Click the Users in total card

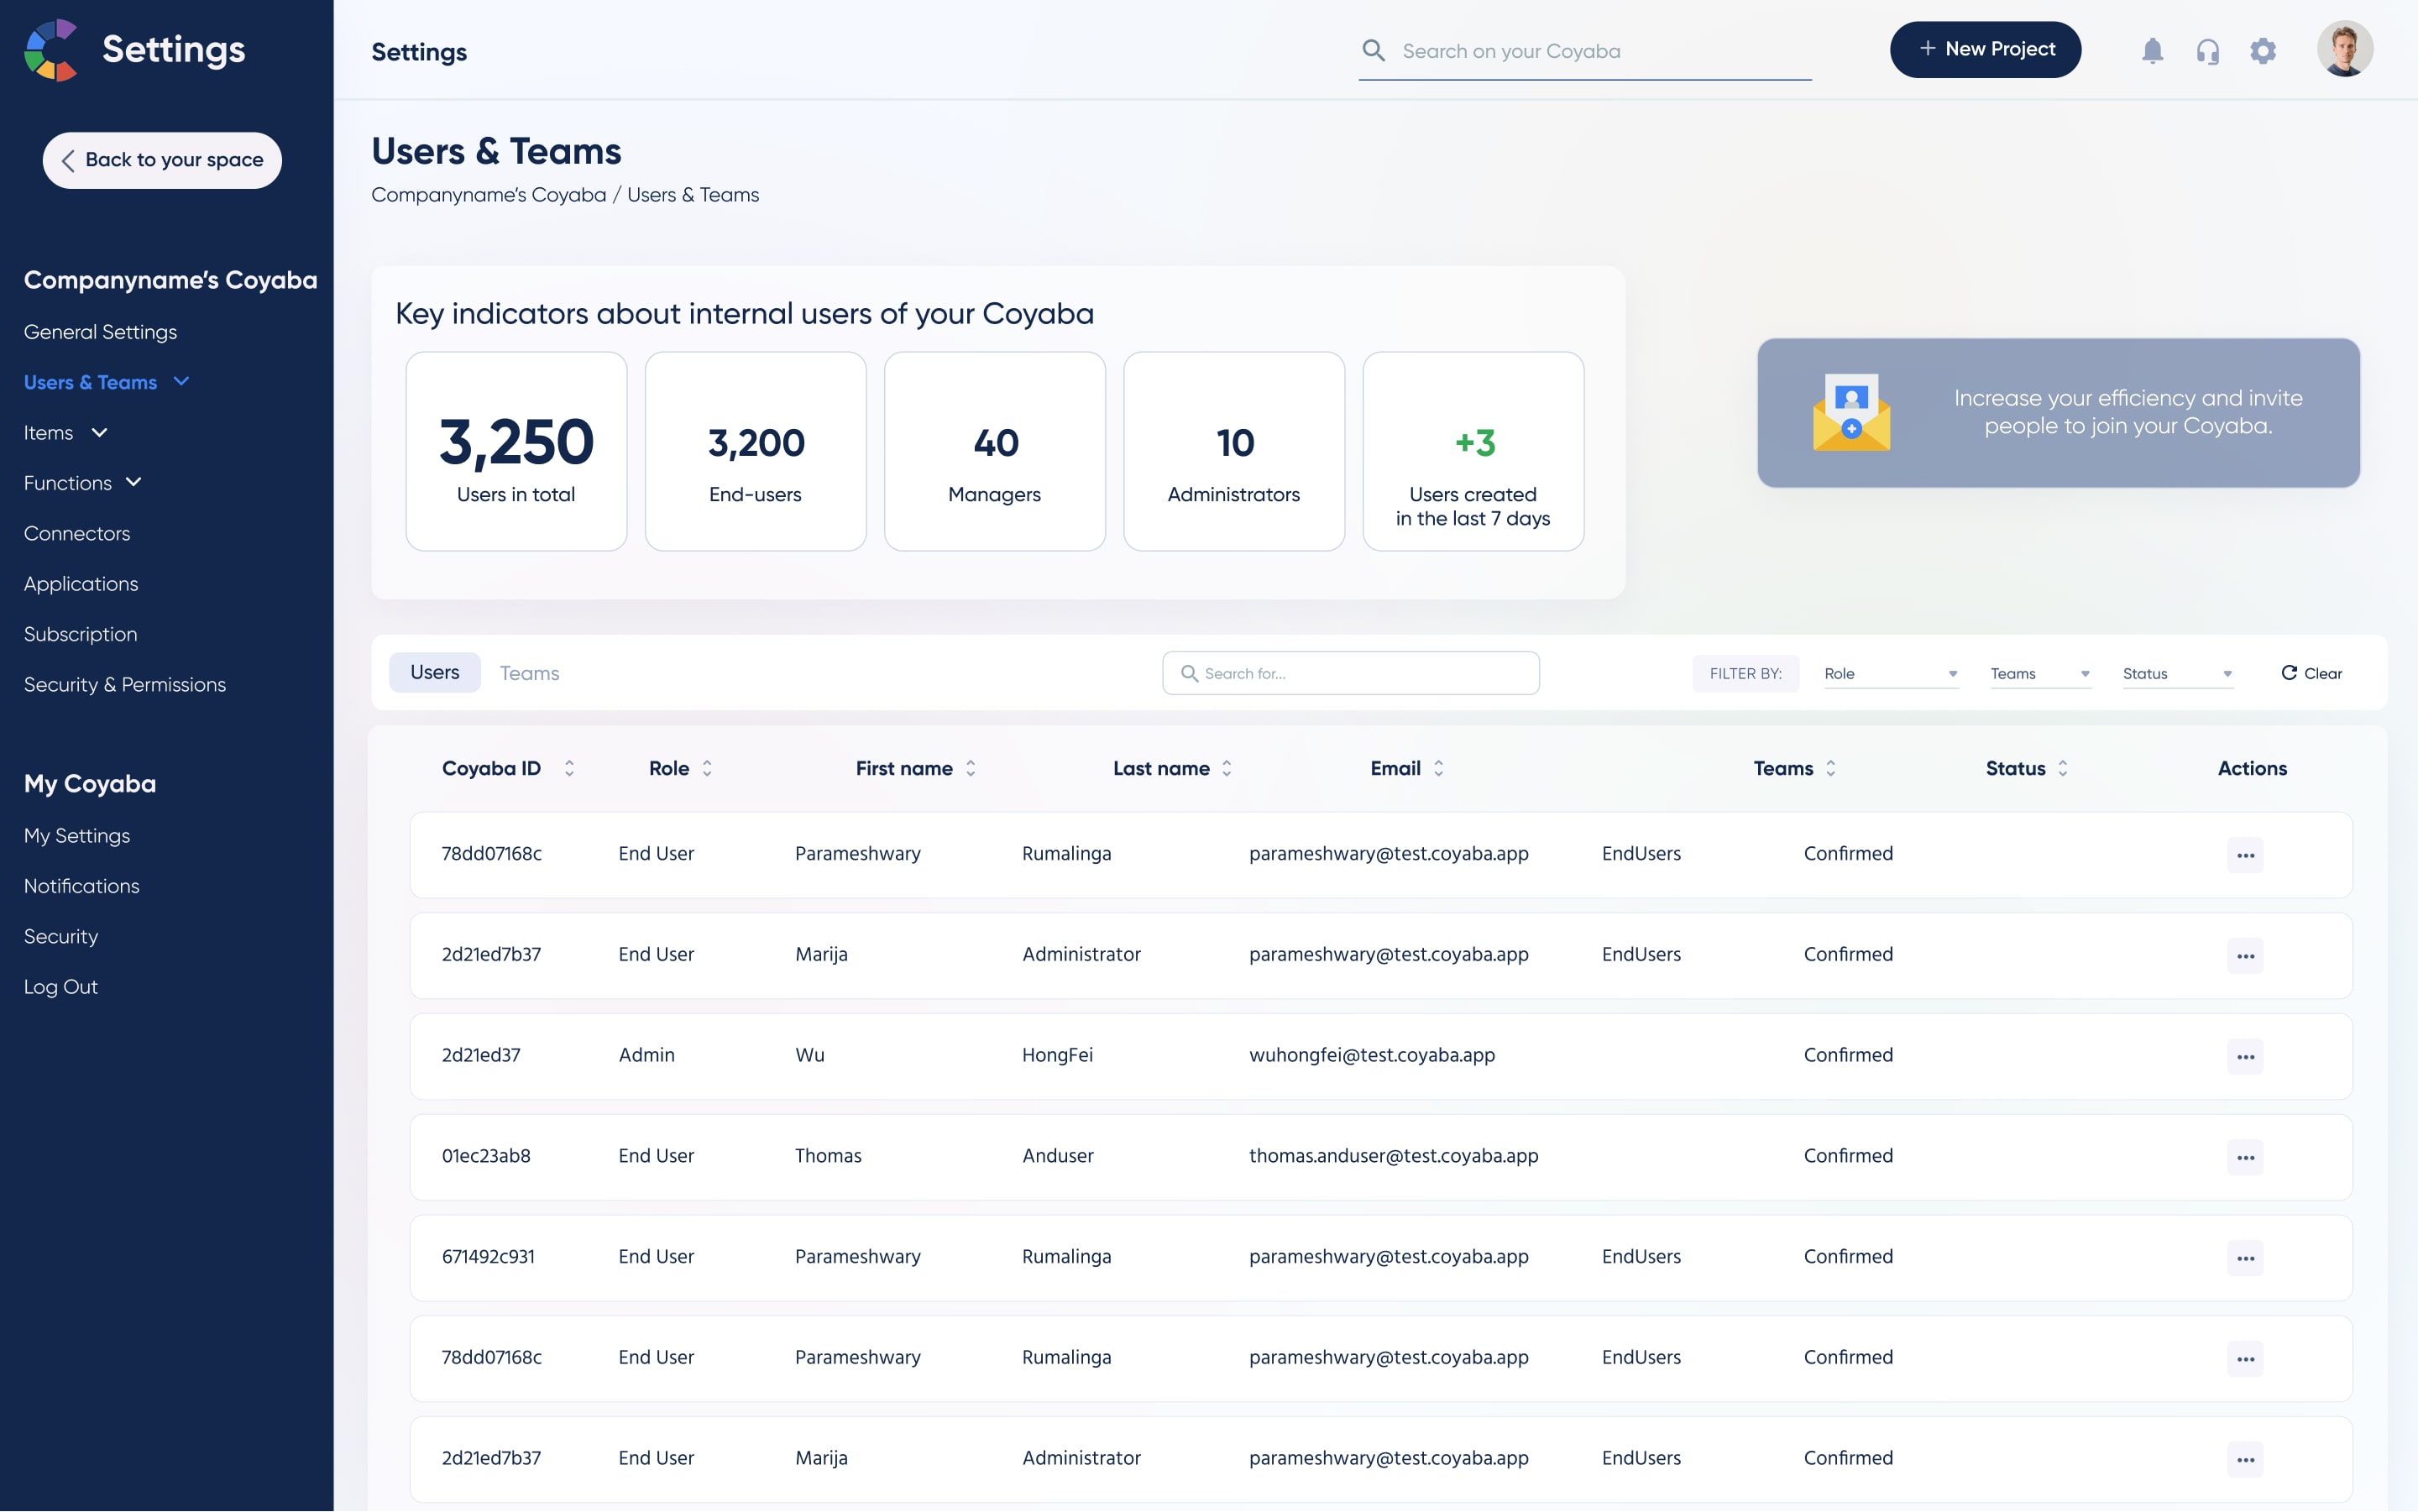pos(516,451)
